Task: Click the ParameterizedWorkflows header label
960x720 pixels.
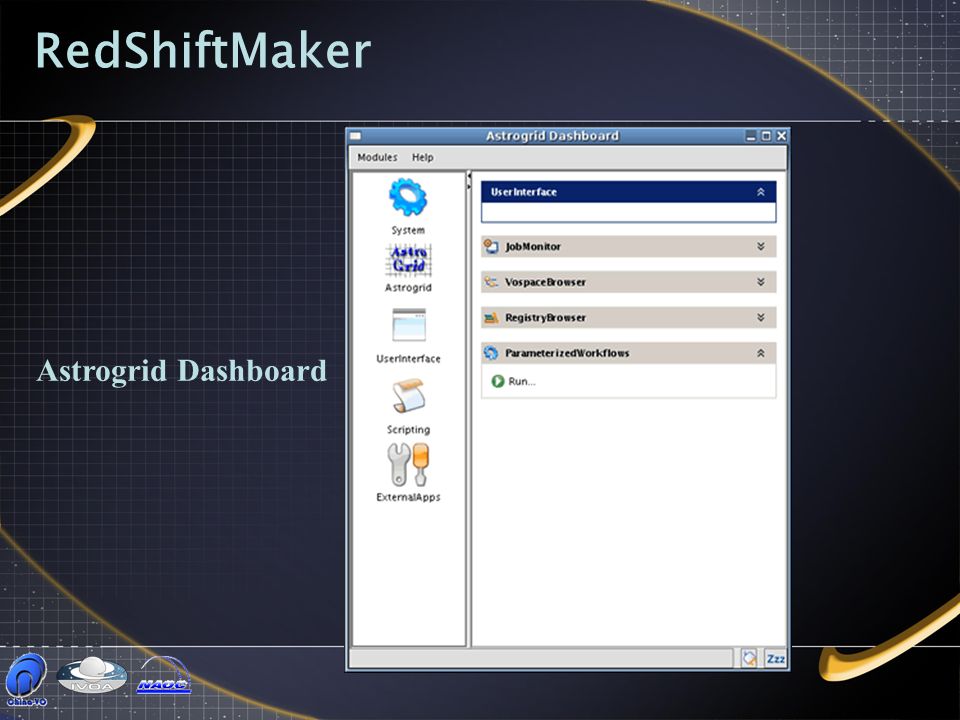Action: 567,353
